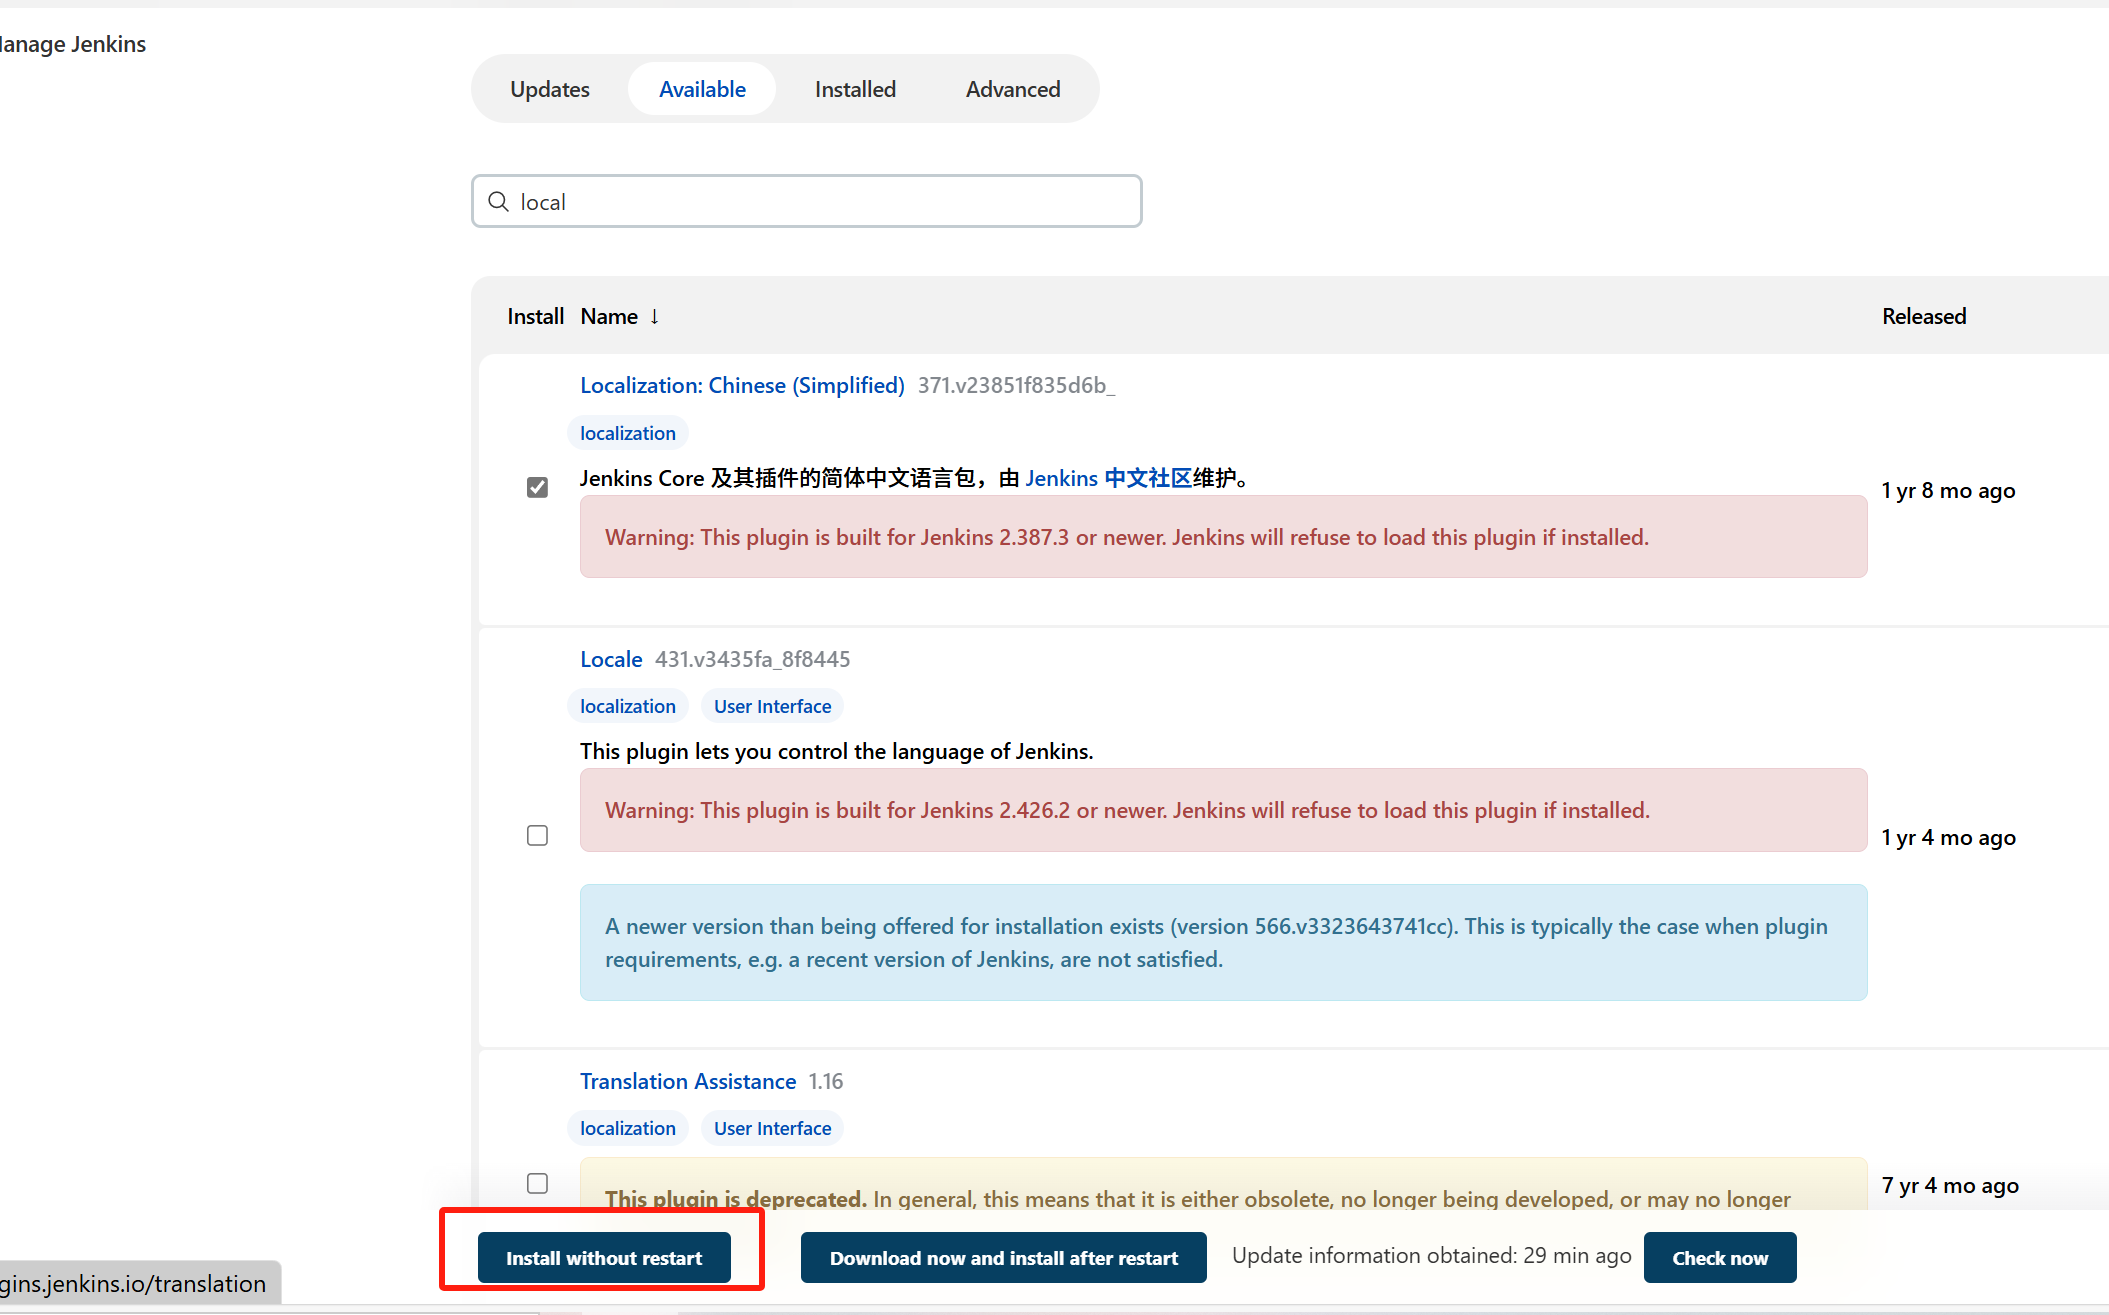
Task: Click Download now and install after restart
Action: (x=1003, y=1258)
